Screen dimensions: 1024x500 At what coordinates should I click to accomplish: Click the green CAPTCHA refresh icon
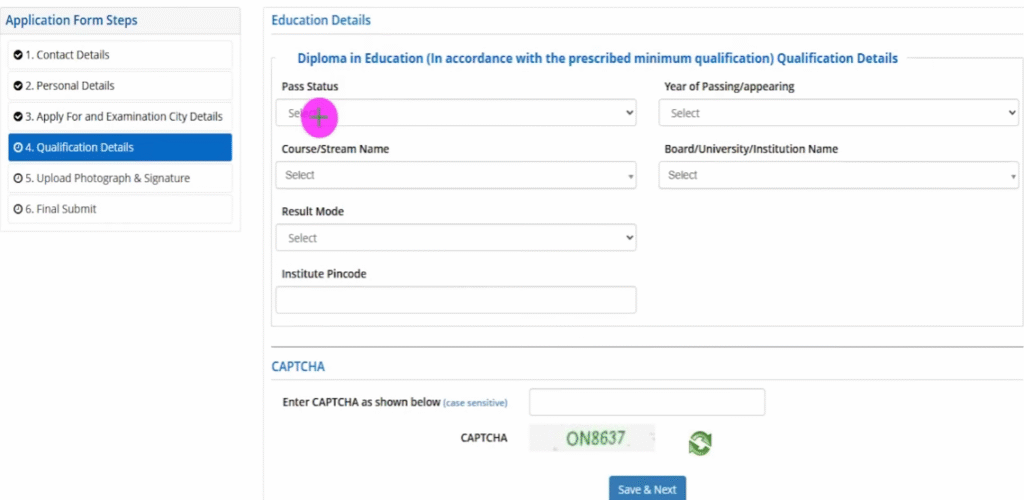pyautogui.click(x=699, y=442)
